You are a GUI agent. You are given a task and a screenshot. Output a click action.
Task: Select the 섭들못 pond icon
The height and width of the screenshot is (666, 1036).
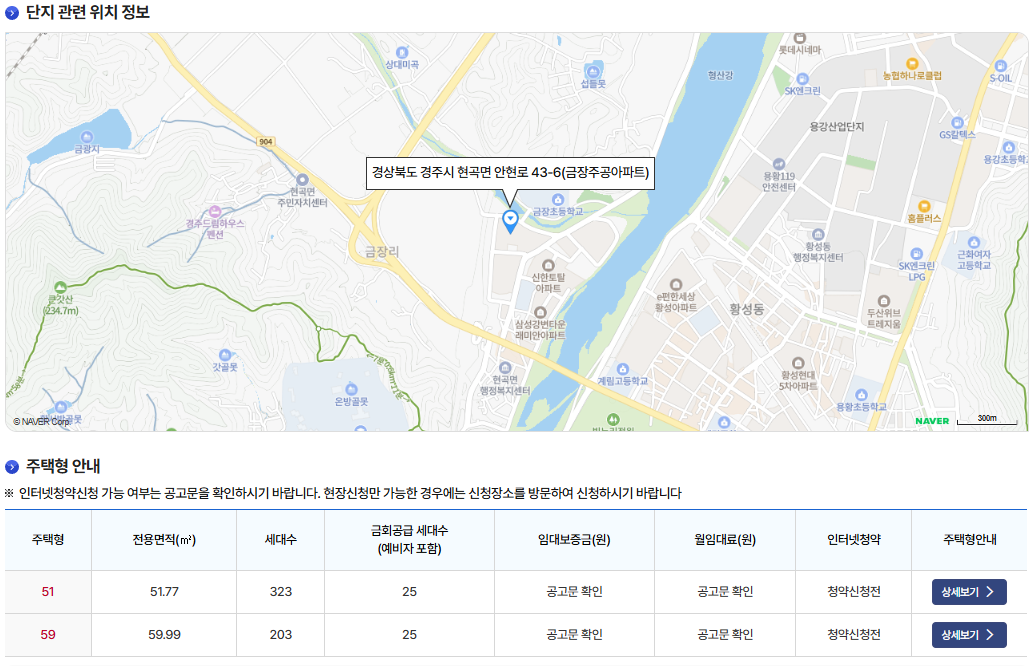pos(593,71)
